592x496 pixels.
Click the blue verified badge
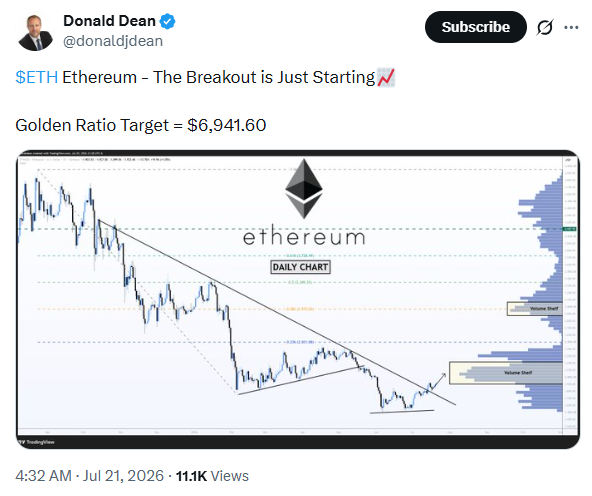click(167, 21)
